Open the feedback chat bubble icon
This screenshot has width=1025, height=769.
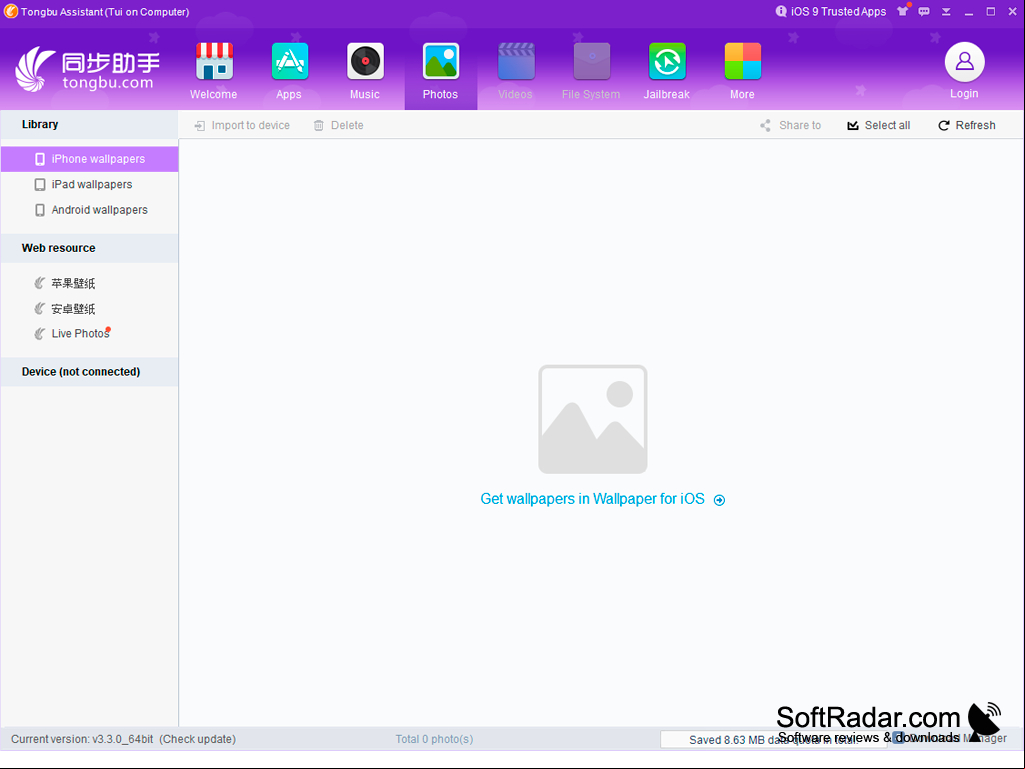point(924,12)
